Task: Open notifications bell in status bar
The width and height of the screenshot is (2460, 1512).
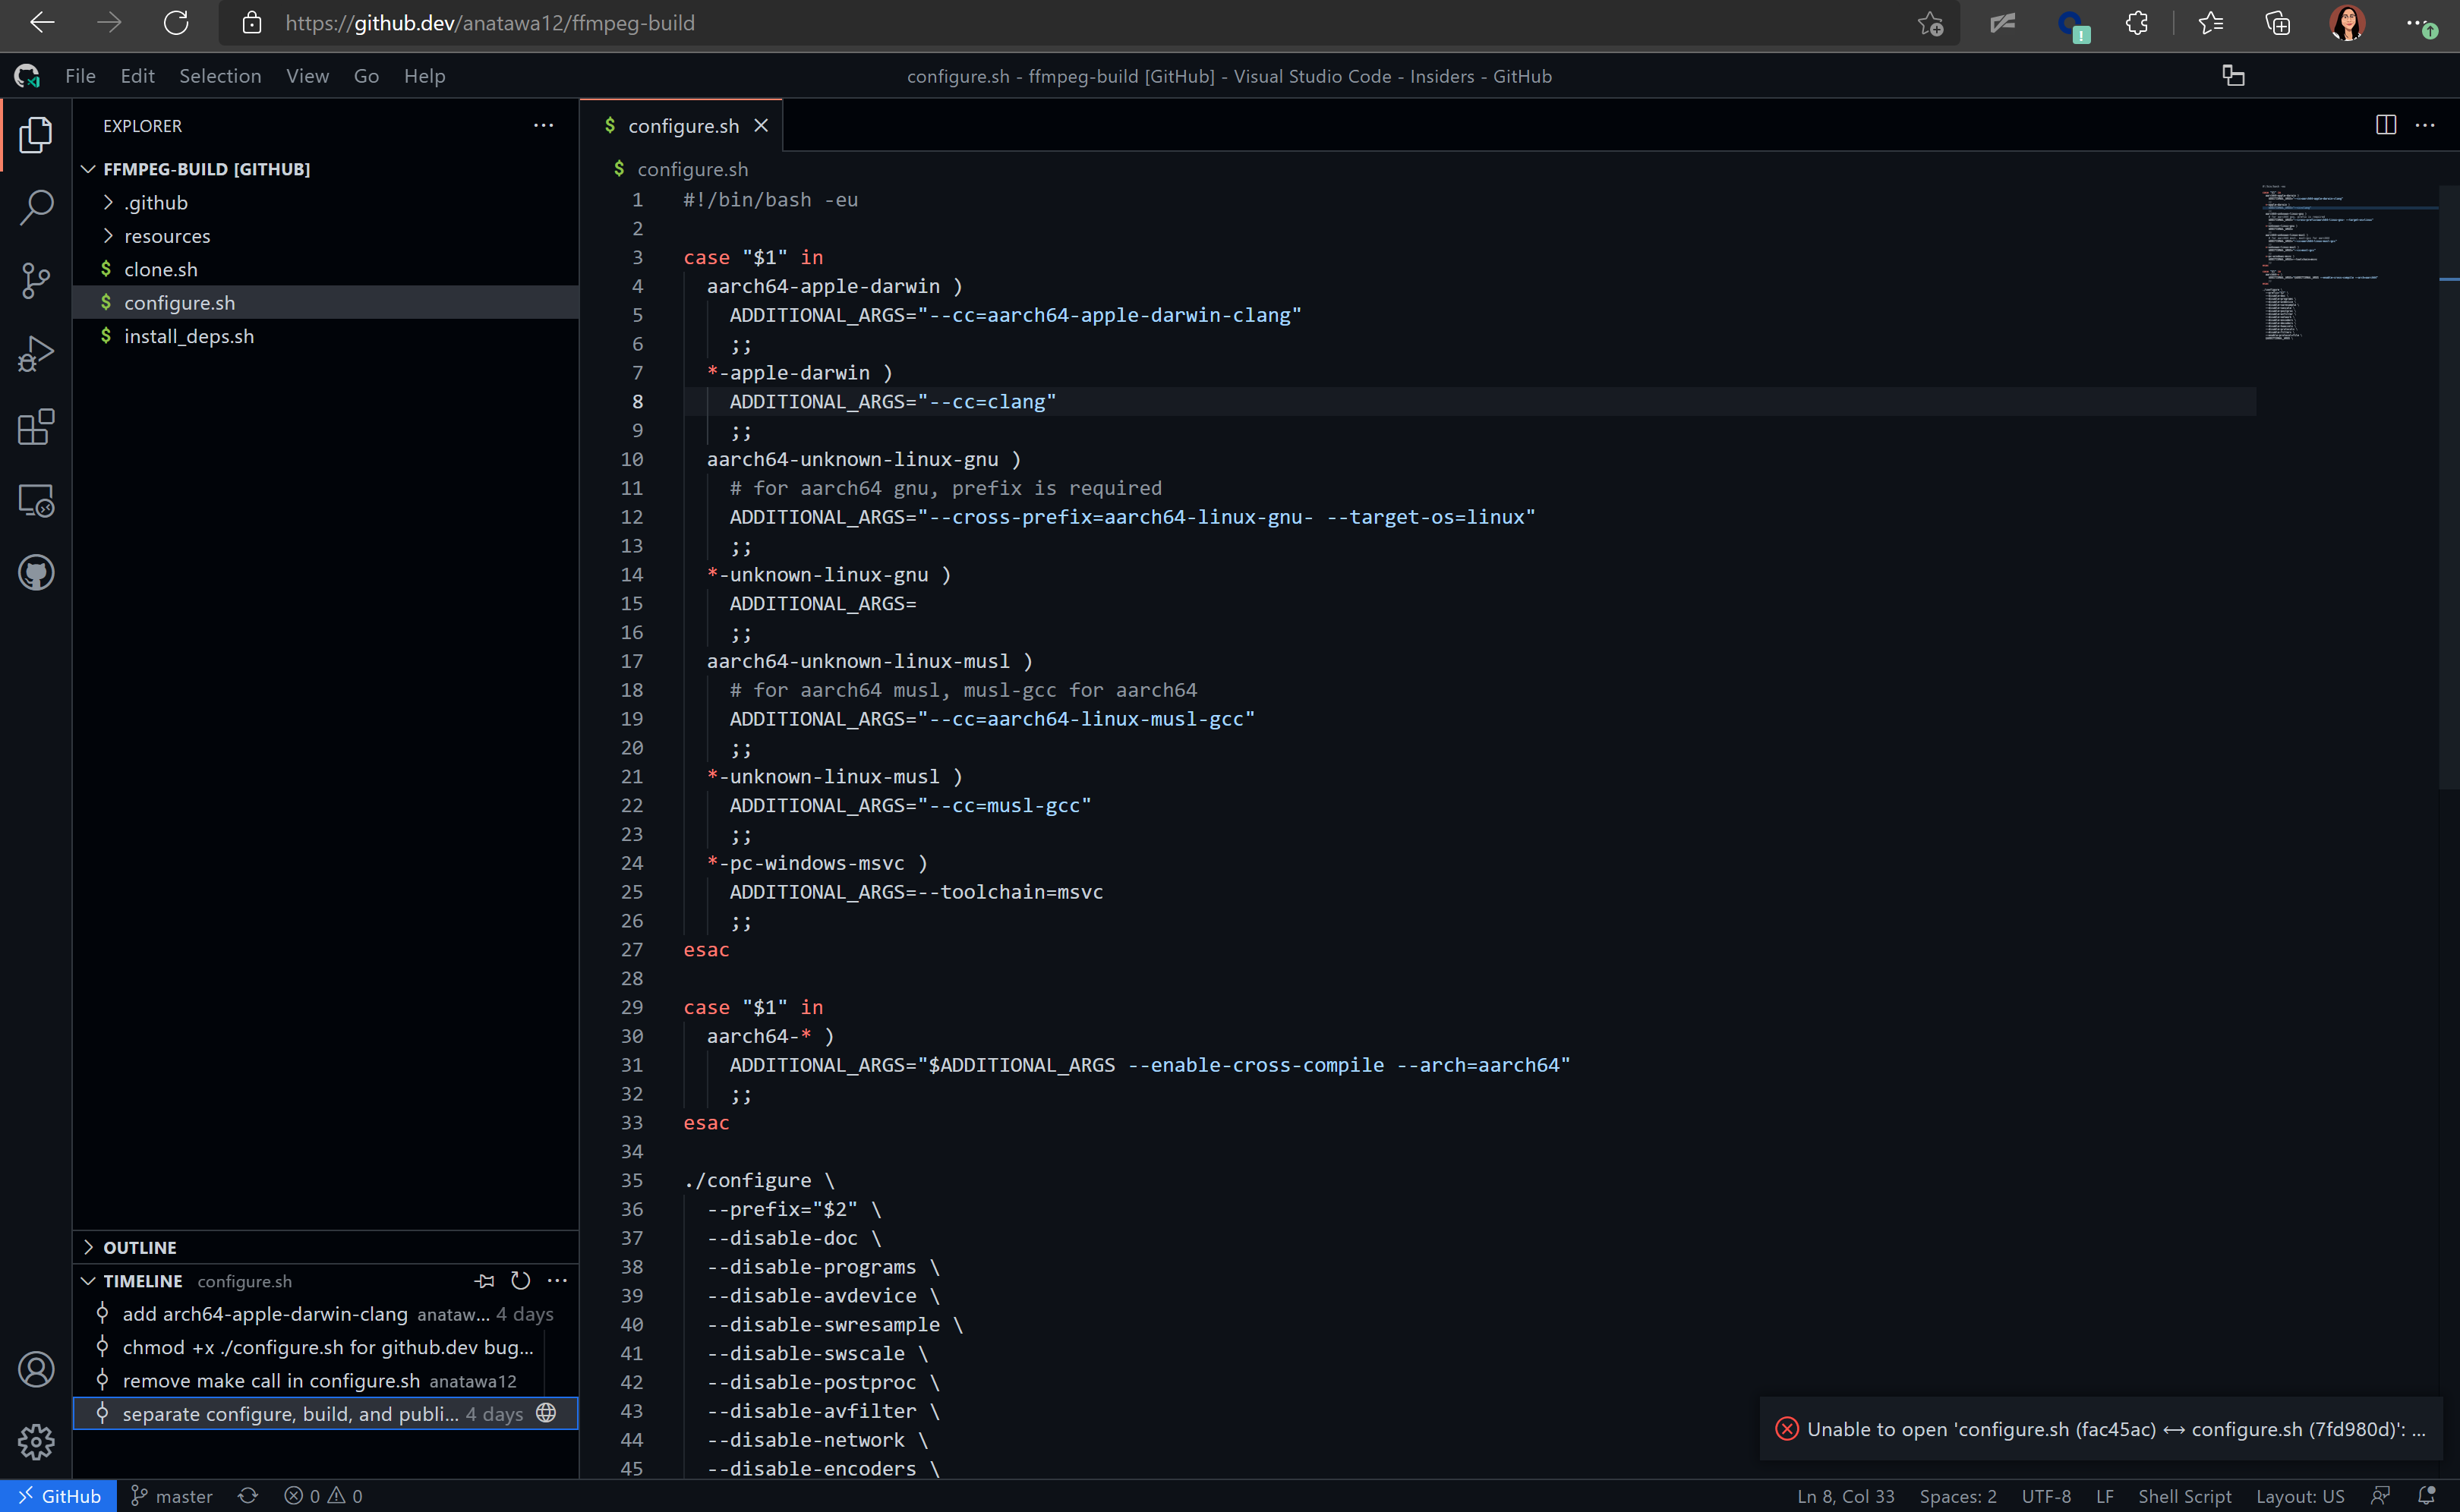Action: click(2426, 1496)
